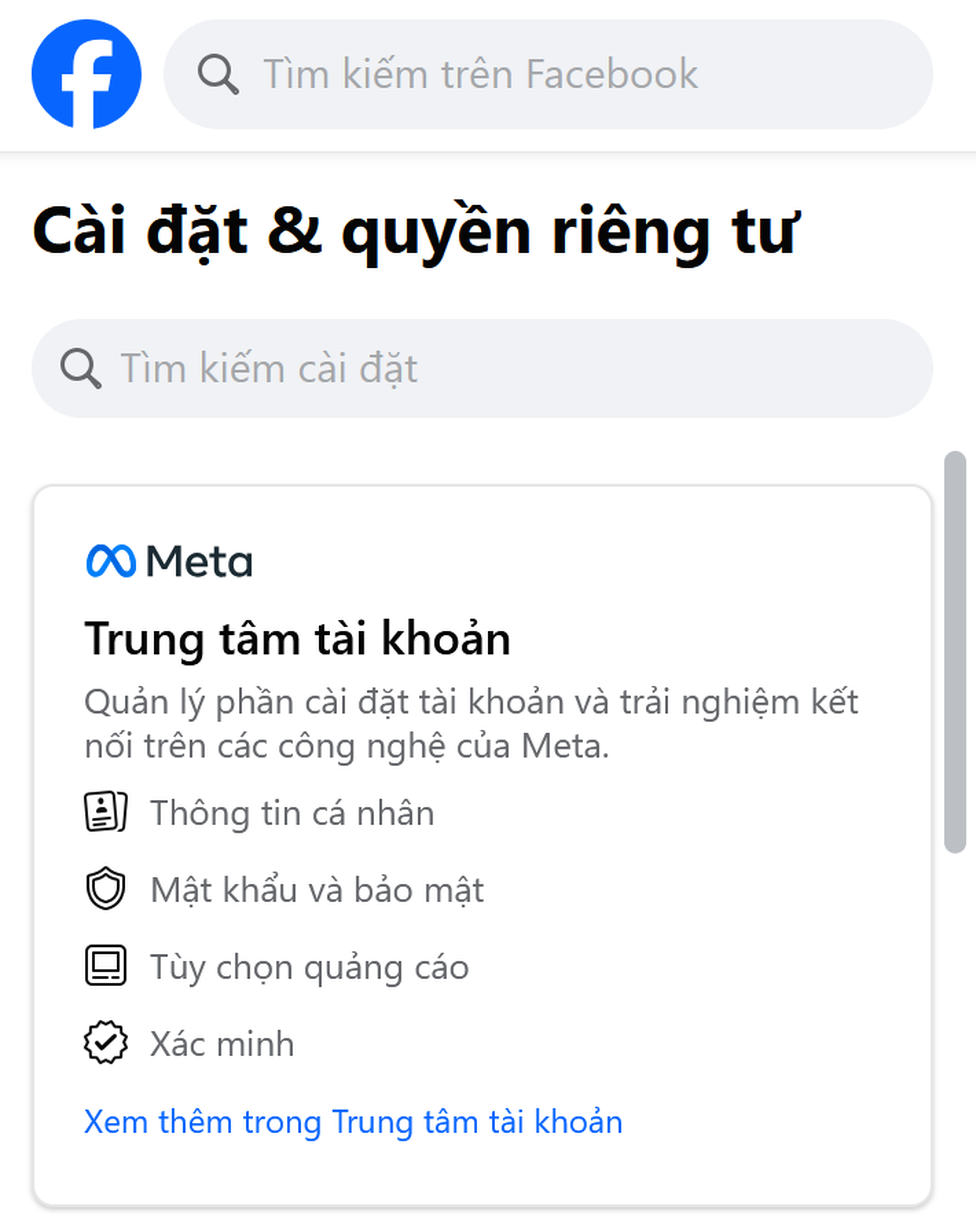The image size is (980, 1225).
Task: Click the verification badge checkmark icon
Action: (x=105, y=1044)
